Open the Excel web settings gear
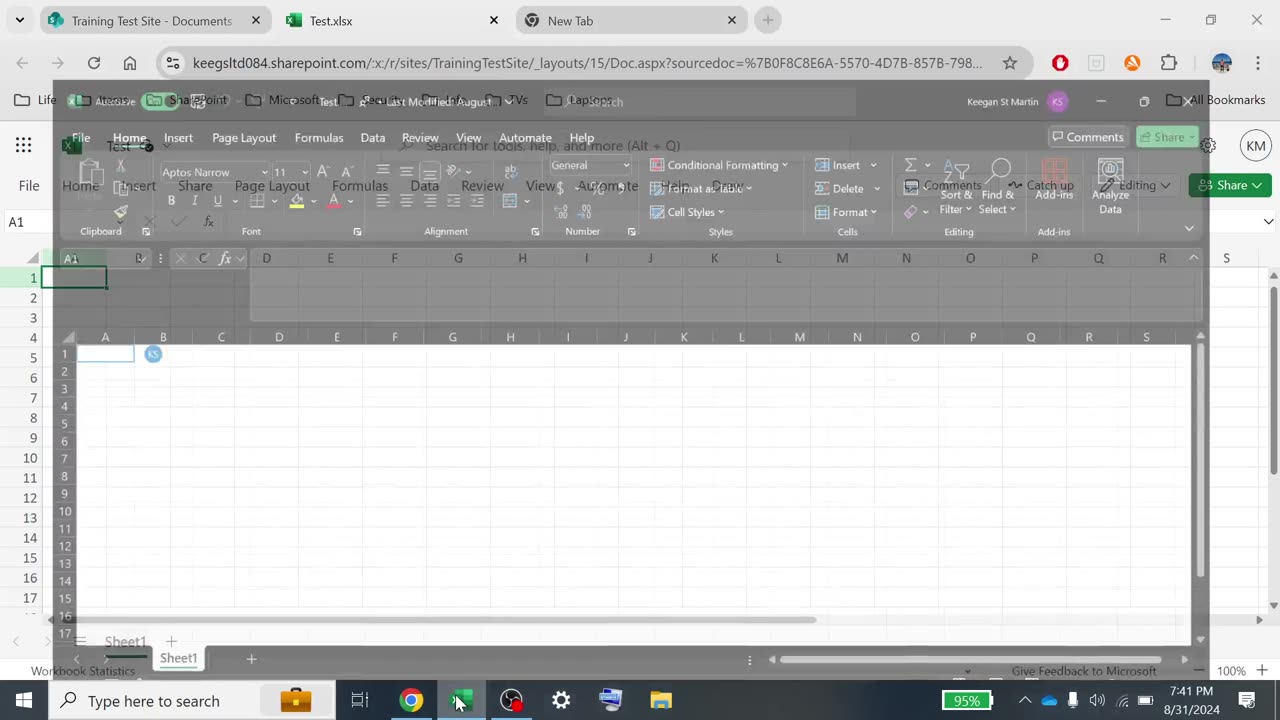1280x720 pixels. coord(1208,146)
